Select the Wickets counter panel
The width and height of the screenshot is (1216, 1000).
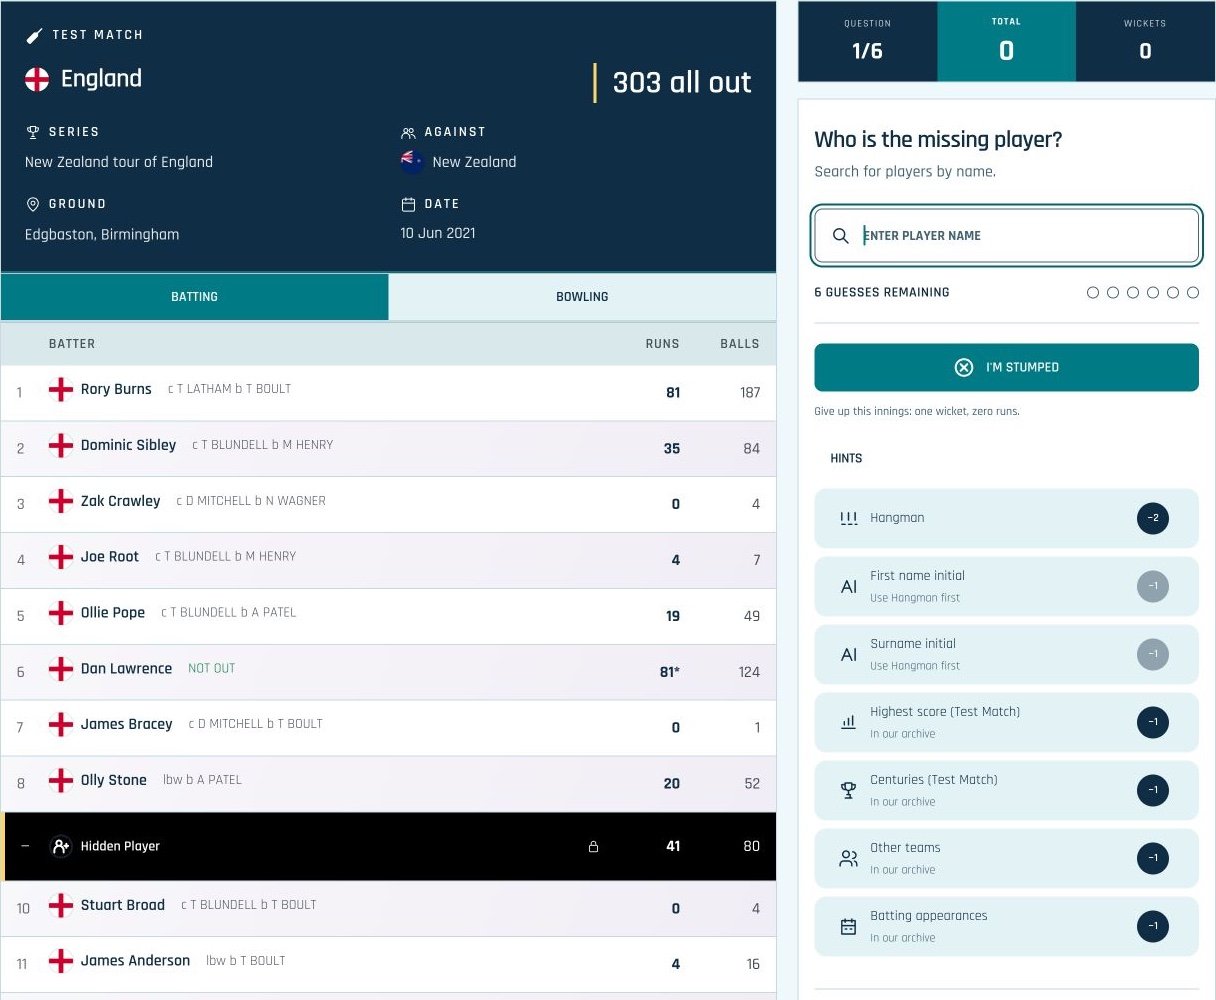coord(1145,41)
